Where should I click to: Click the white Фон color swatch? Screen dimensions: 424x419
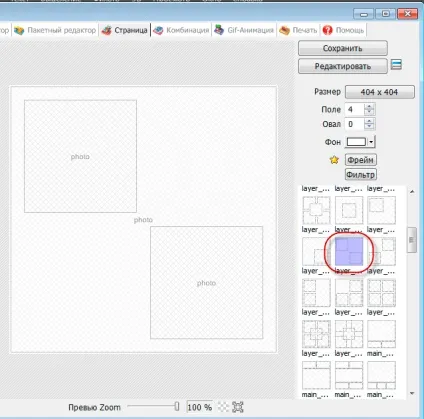click(x=356, y=142)
